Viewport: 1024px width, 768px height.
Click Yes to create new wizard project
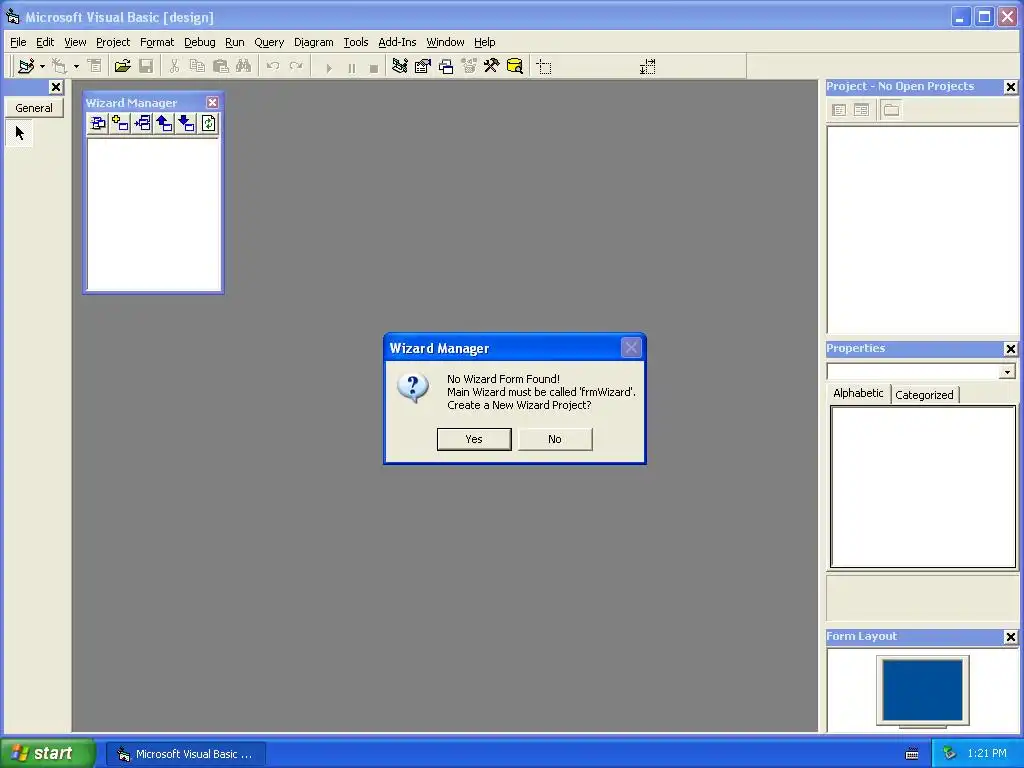[474, 440]
